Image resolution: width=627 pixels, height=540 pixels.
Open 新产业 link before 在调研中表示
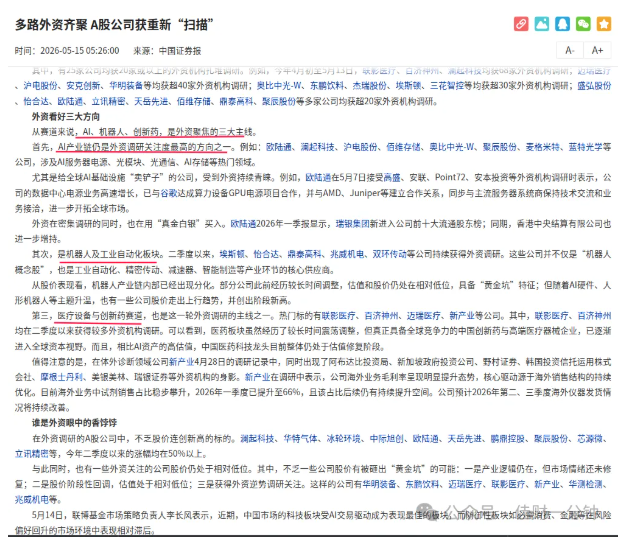(x=258, y=377)
